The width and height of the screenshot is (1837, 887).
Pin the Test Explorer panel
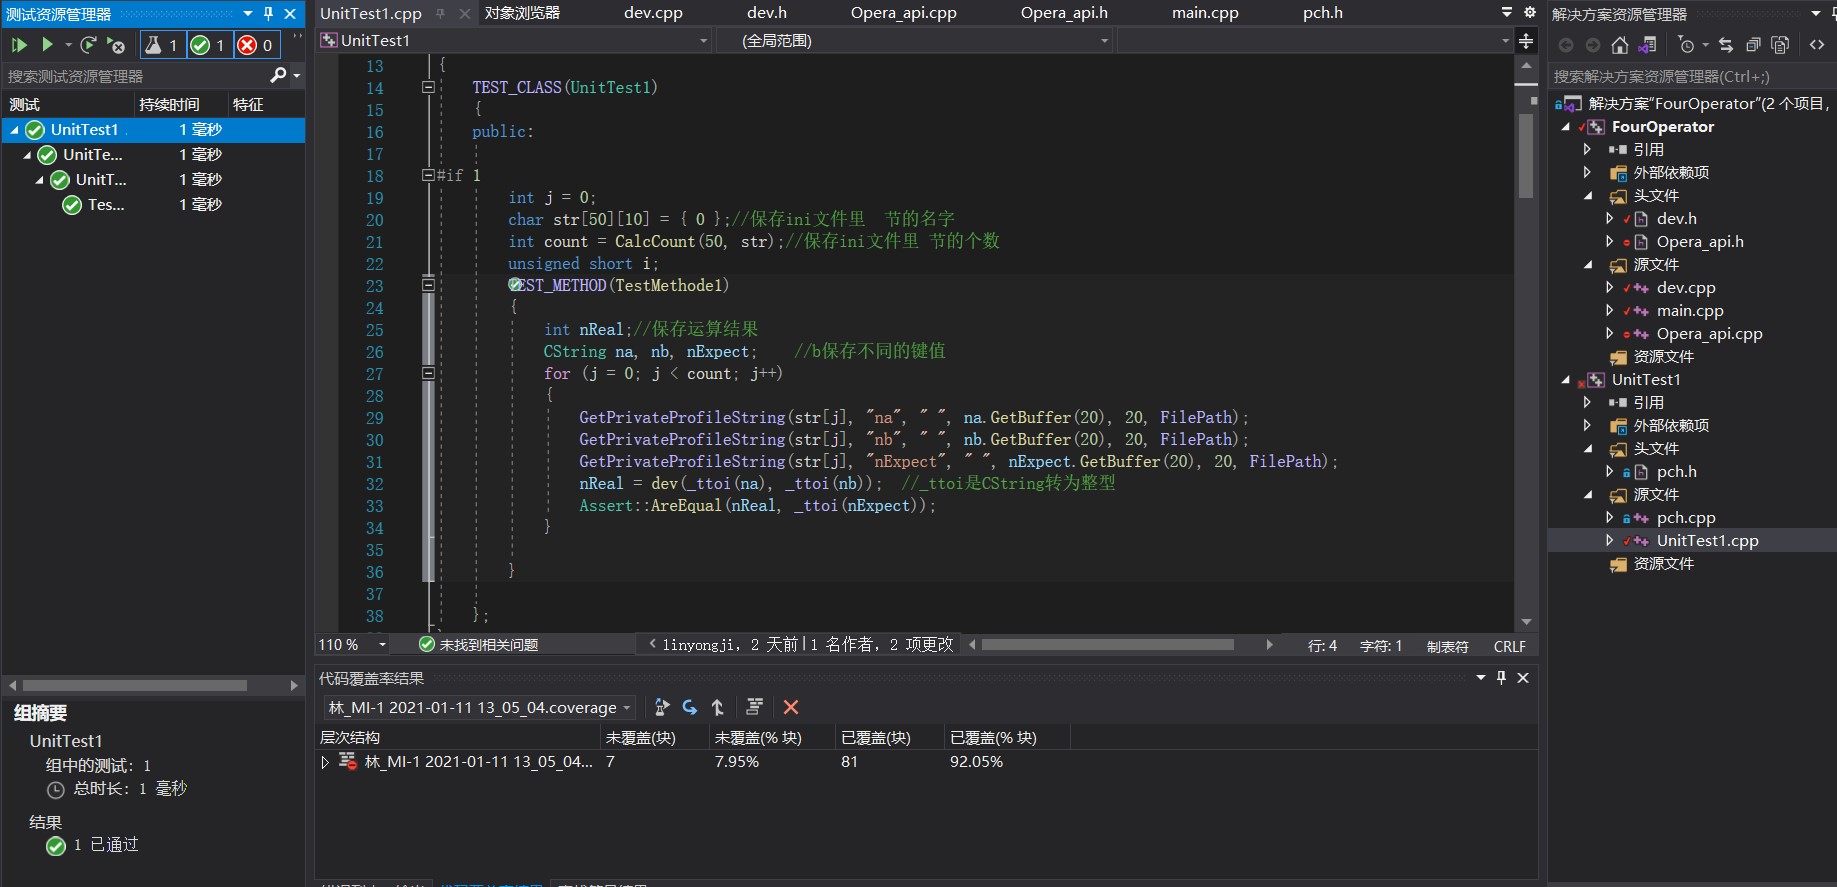click(268, 14)
